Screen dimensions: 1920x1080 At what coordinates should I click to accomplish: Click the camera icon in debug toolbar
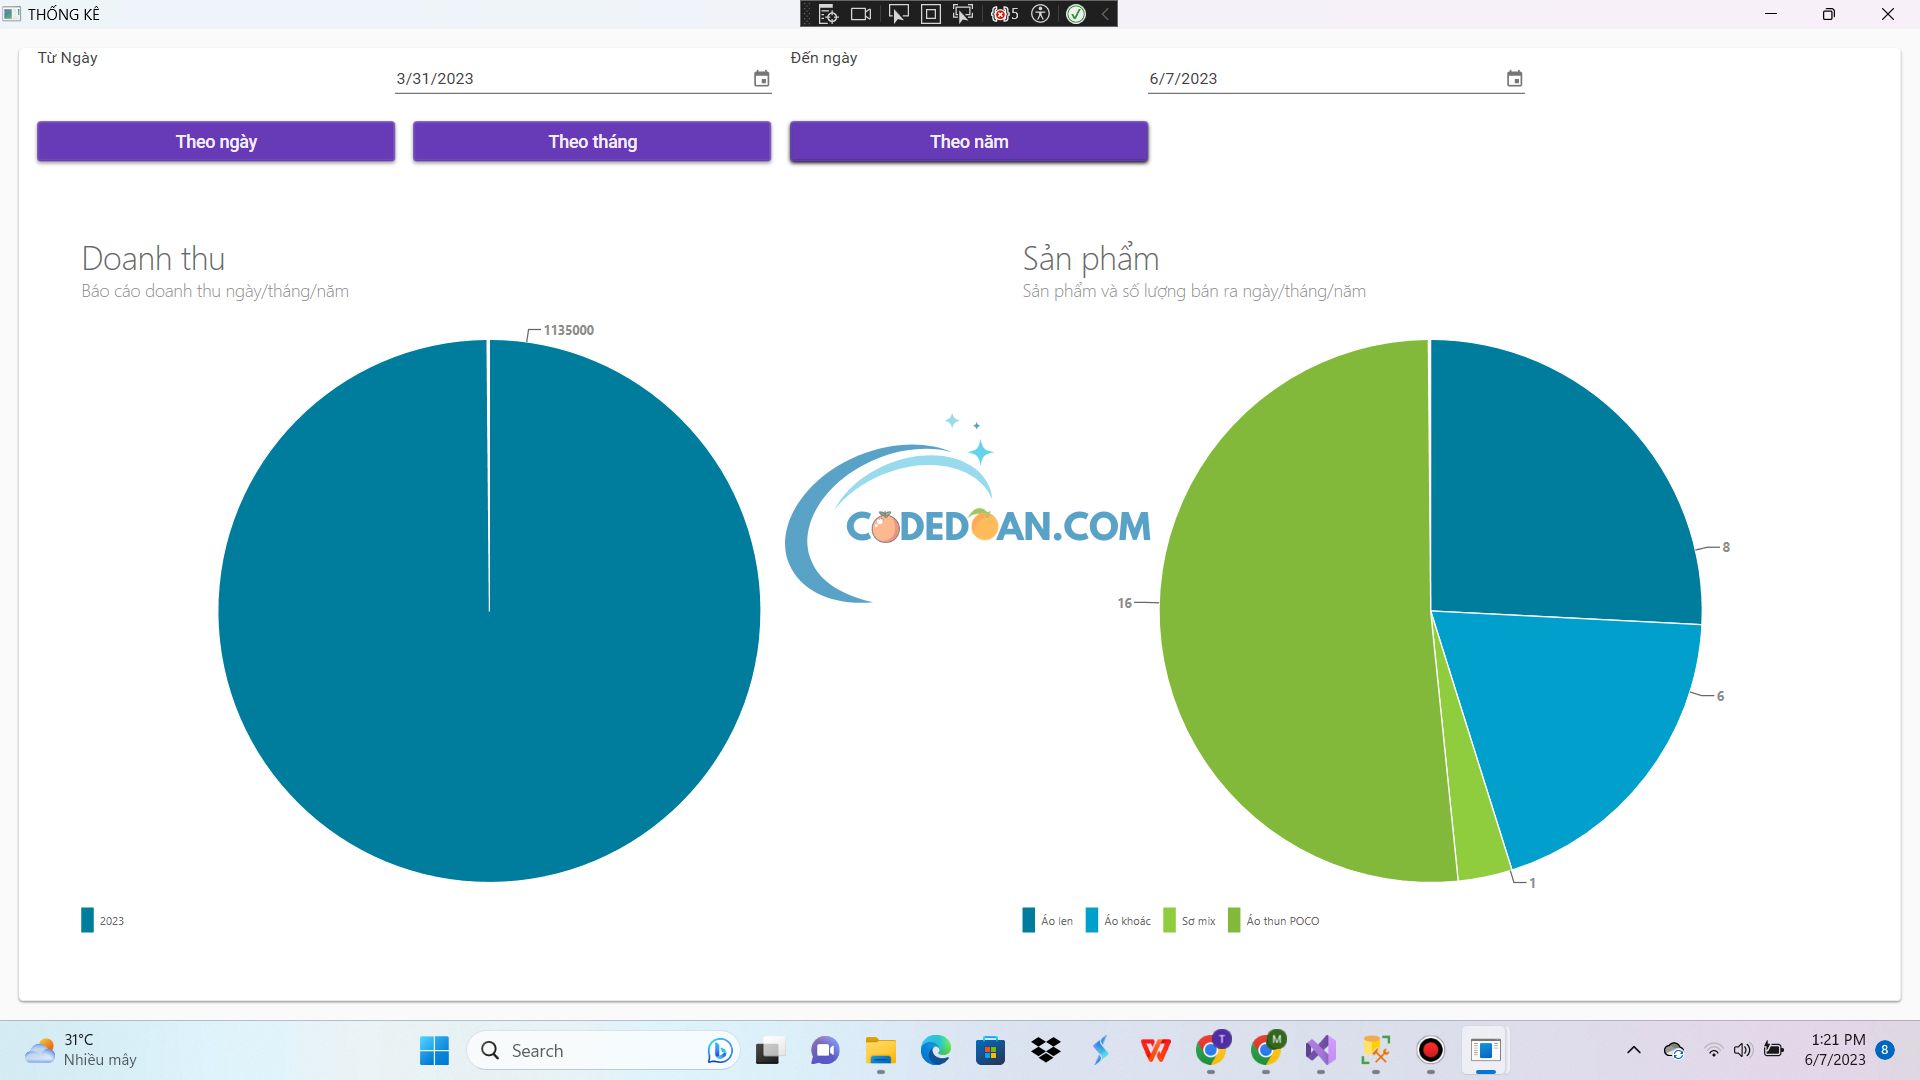(861, 14)
